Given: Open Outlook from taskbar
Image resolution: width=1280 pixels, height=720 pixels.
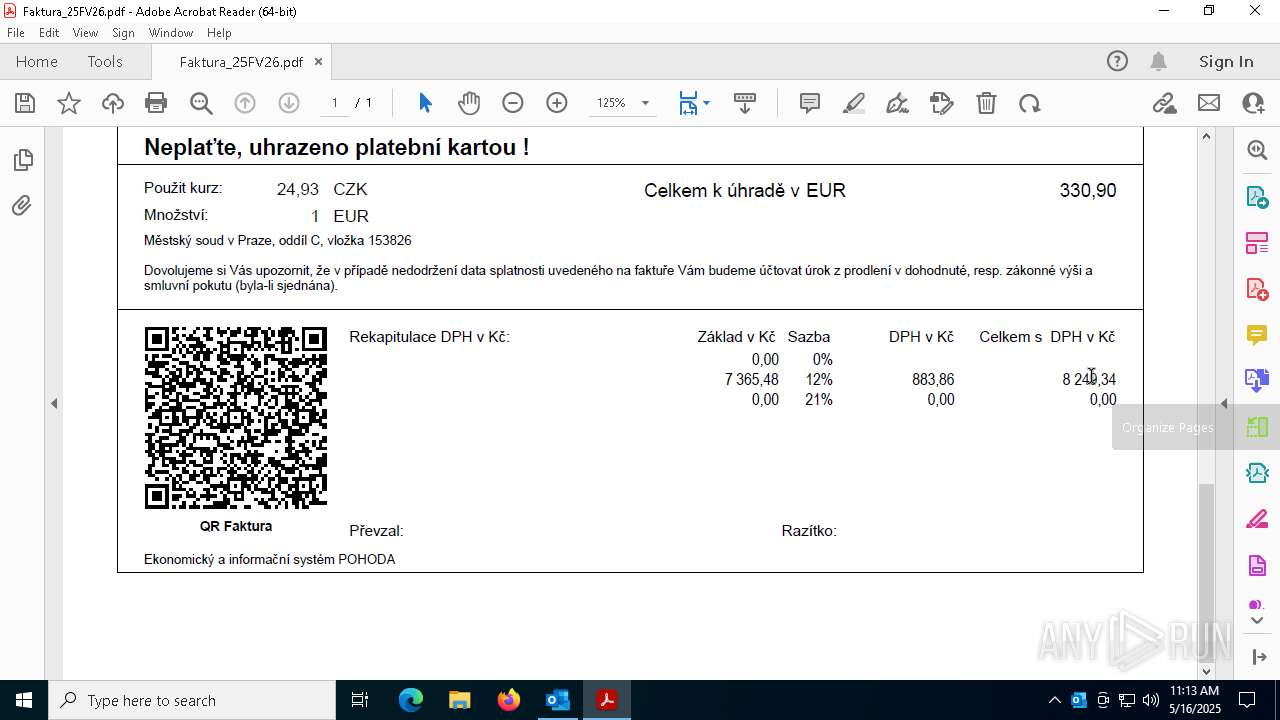Looking at the screenshot, I should [x=557, y=700].
